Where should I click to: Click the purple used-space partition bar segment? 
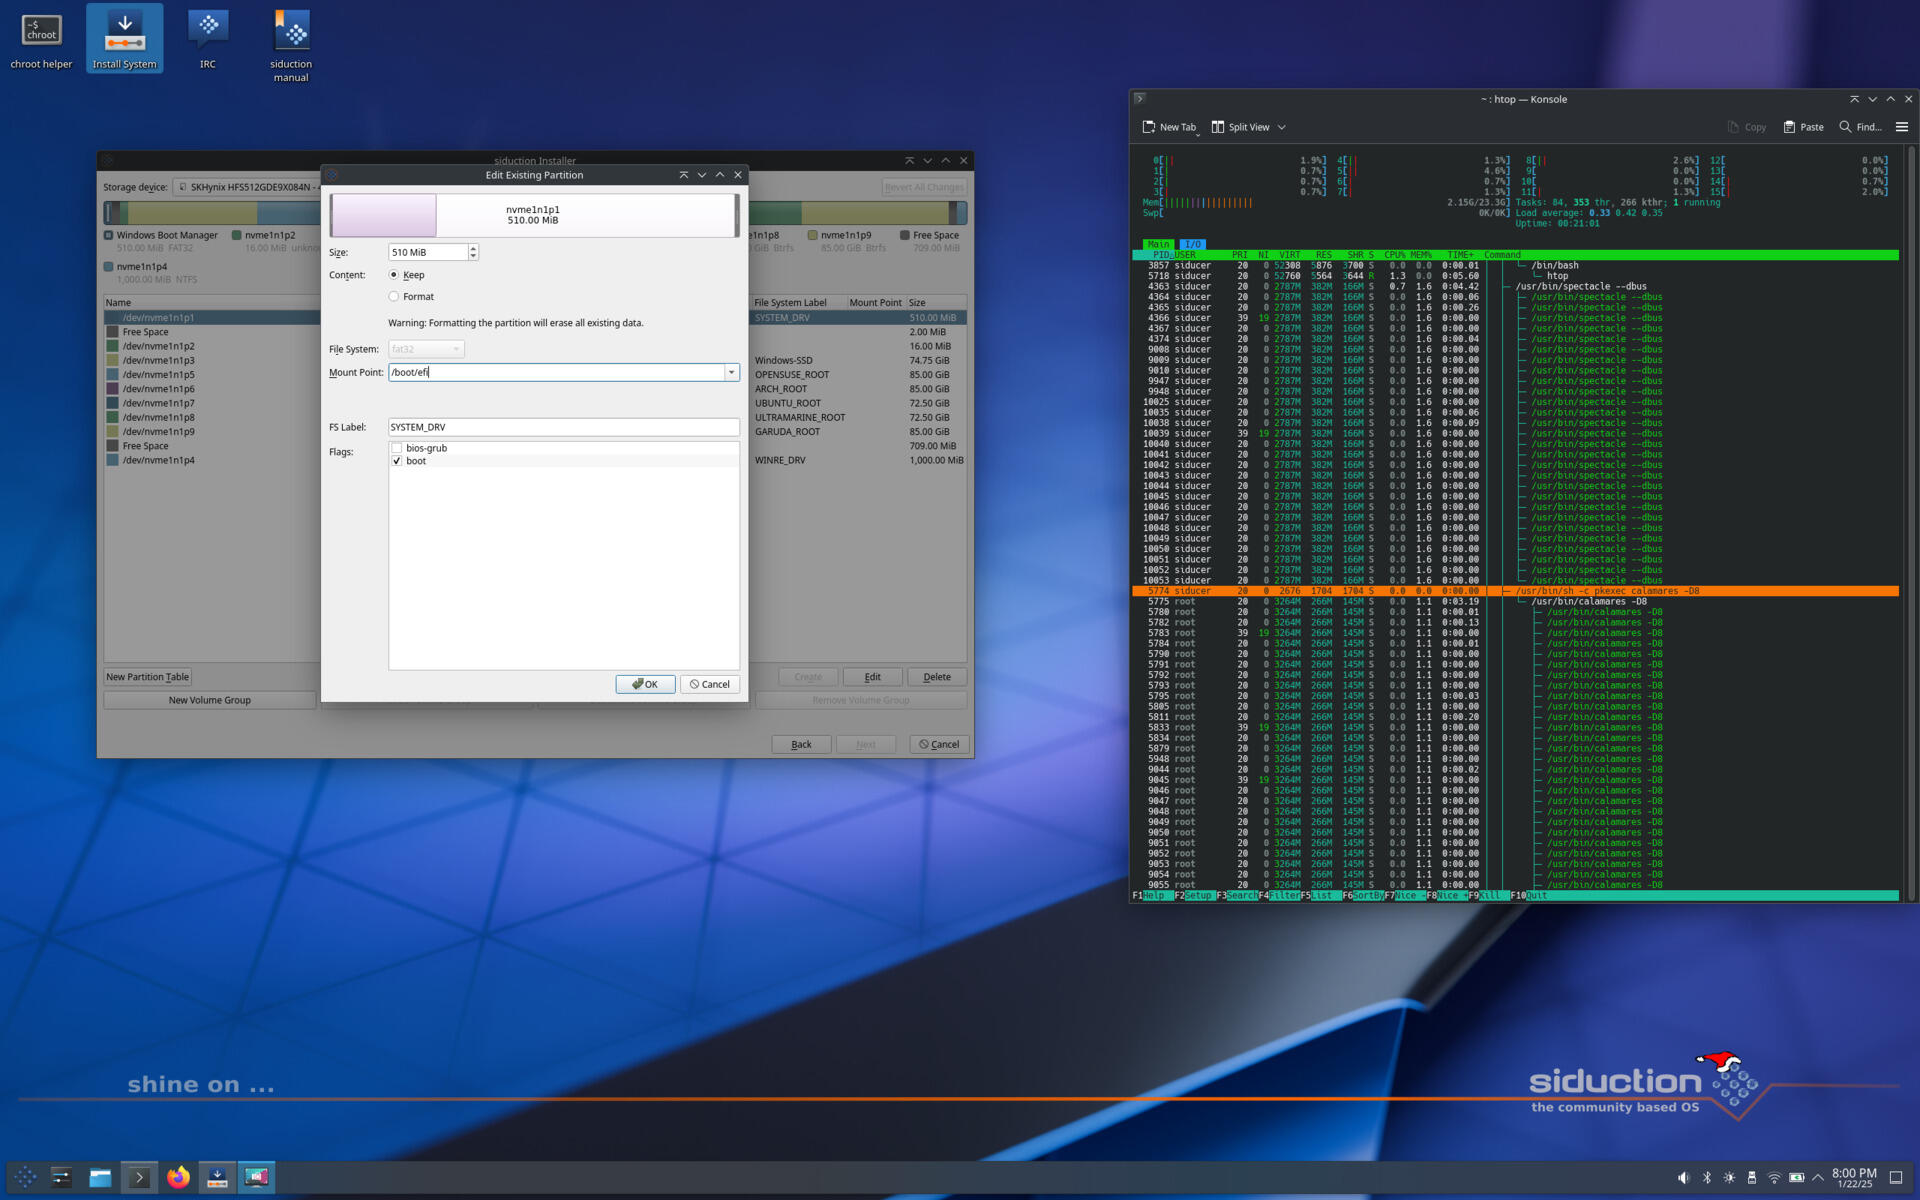click(x=384, y=215)
